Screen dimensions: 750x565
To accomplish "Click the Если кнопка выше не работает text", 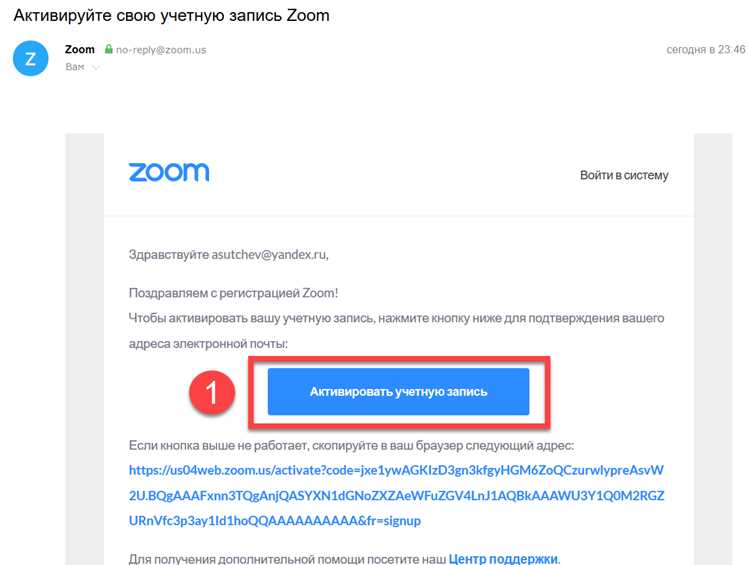I will pyautogui.click(x=351, y=445).
